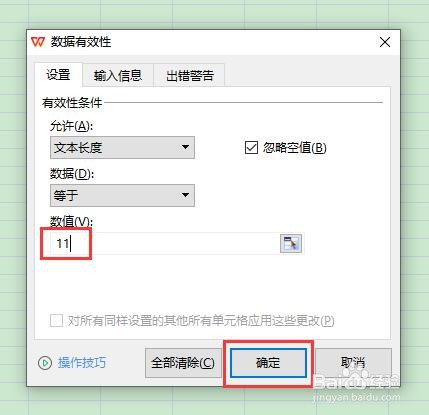Open the 操作技巧 link
429x415 pixels.
82,363
